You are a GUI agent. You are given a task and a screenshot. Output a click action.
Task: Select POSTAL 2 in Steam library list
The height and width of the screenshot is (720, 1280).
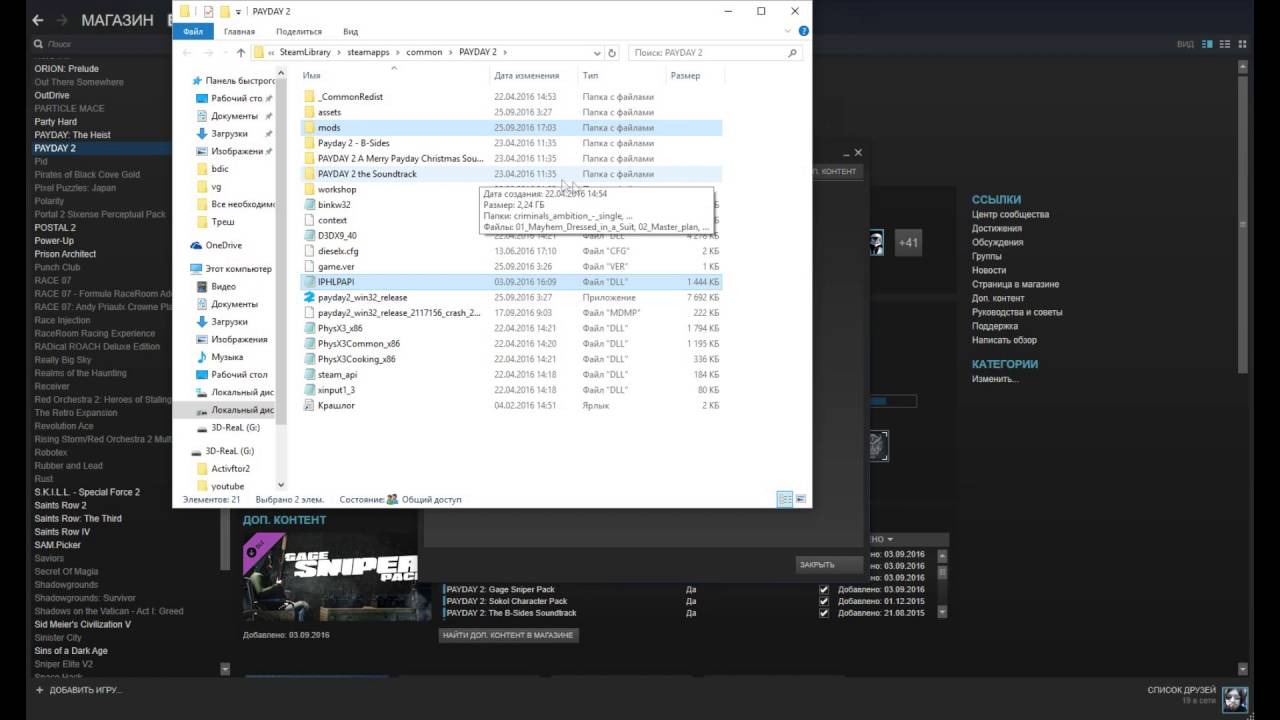coord(55,227)
